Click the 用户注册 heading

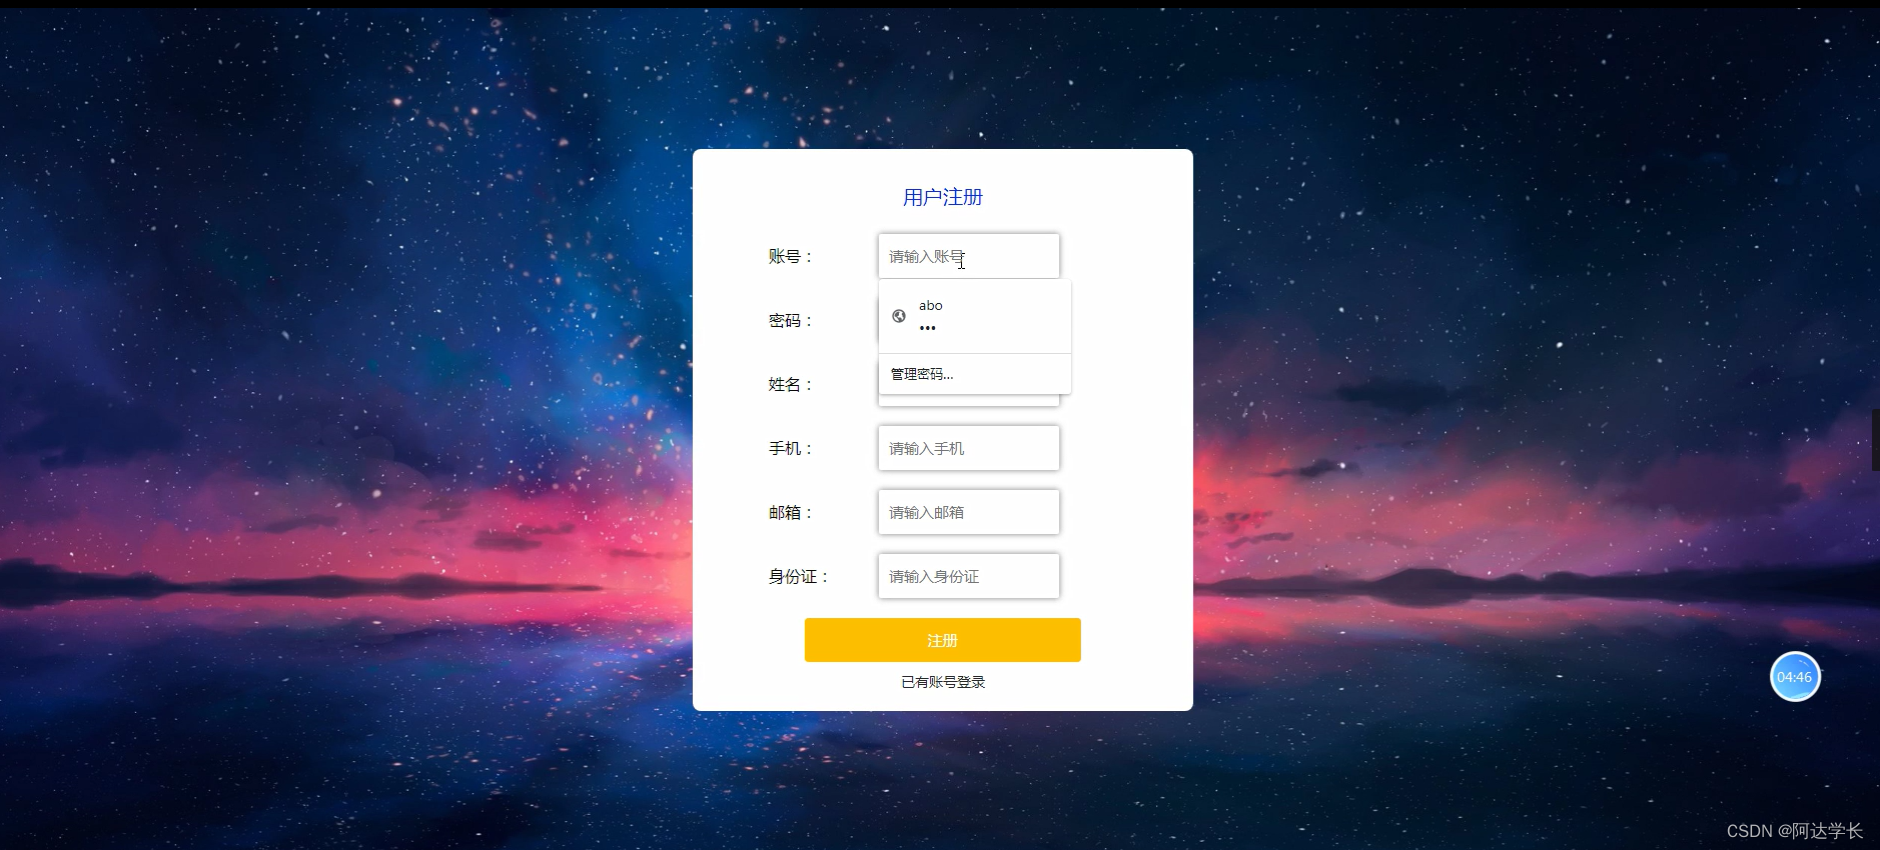943,197
